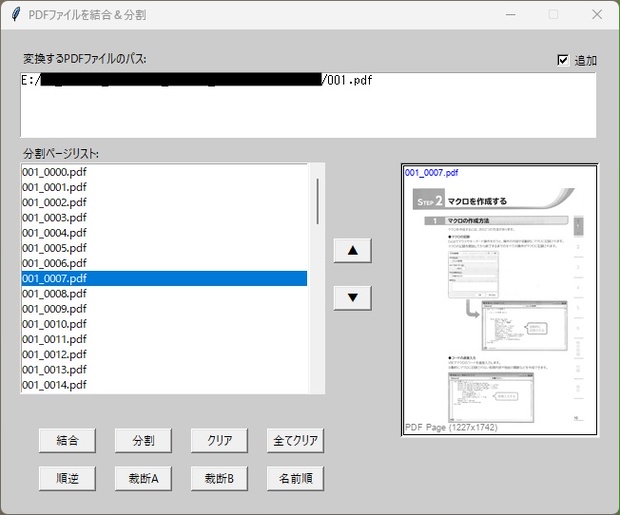Select 001_0009.pdf in the list
The image size is (620, 515).
click(x=164, y=309)
